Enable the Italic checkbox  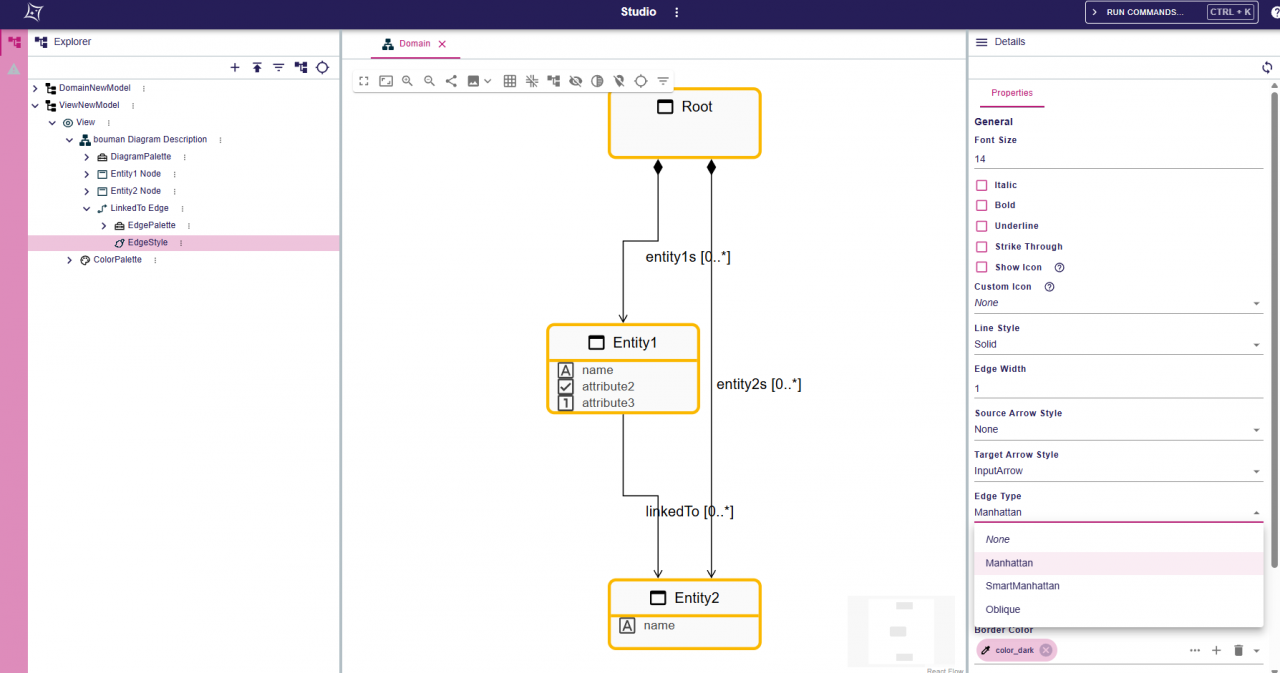pos(981,185)
